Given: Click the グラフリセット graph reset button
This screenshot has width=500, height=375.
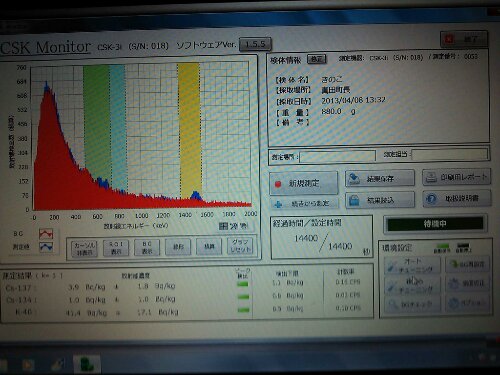Looking at the screenshot, I should click(240, 246).
